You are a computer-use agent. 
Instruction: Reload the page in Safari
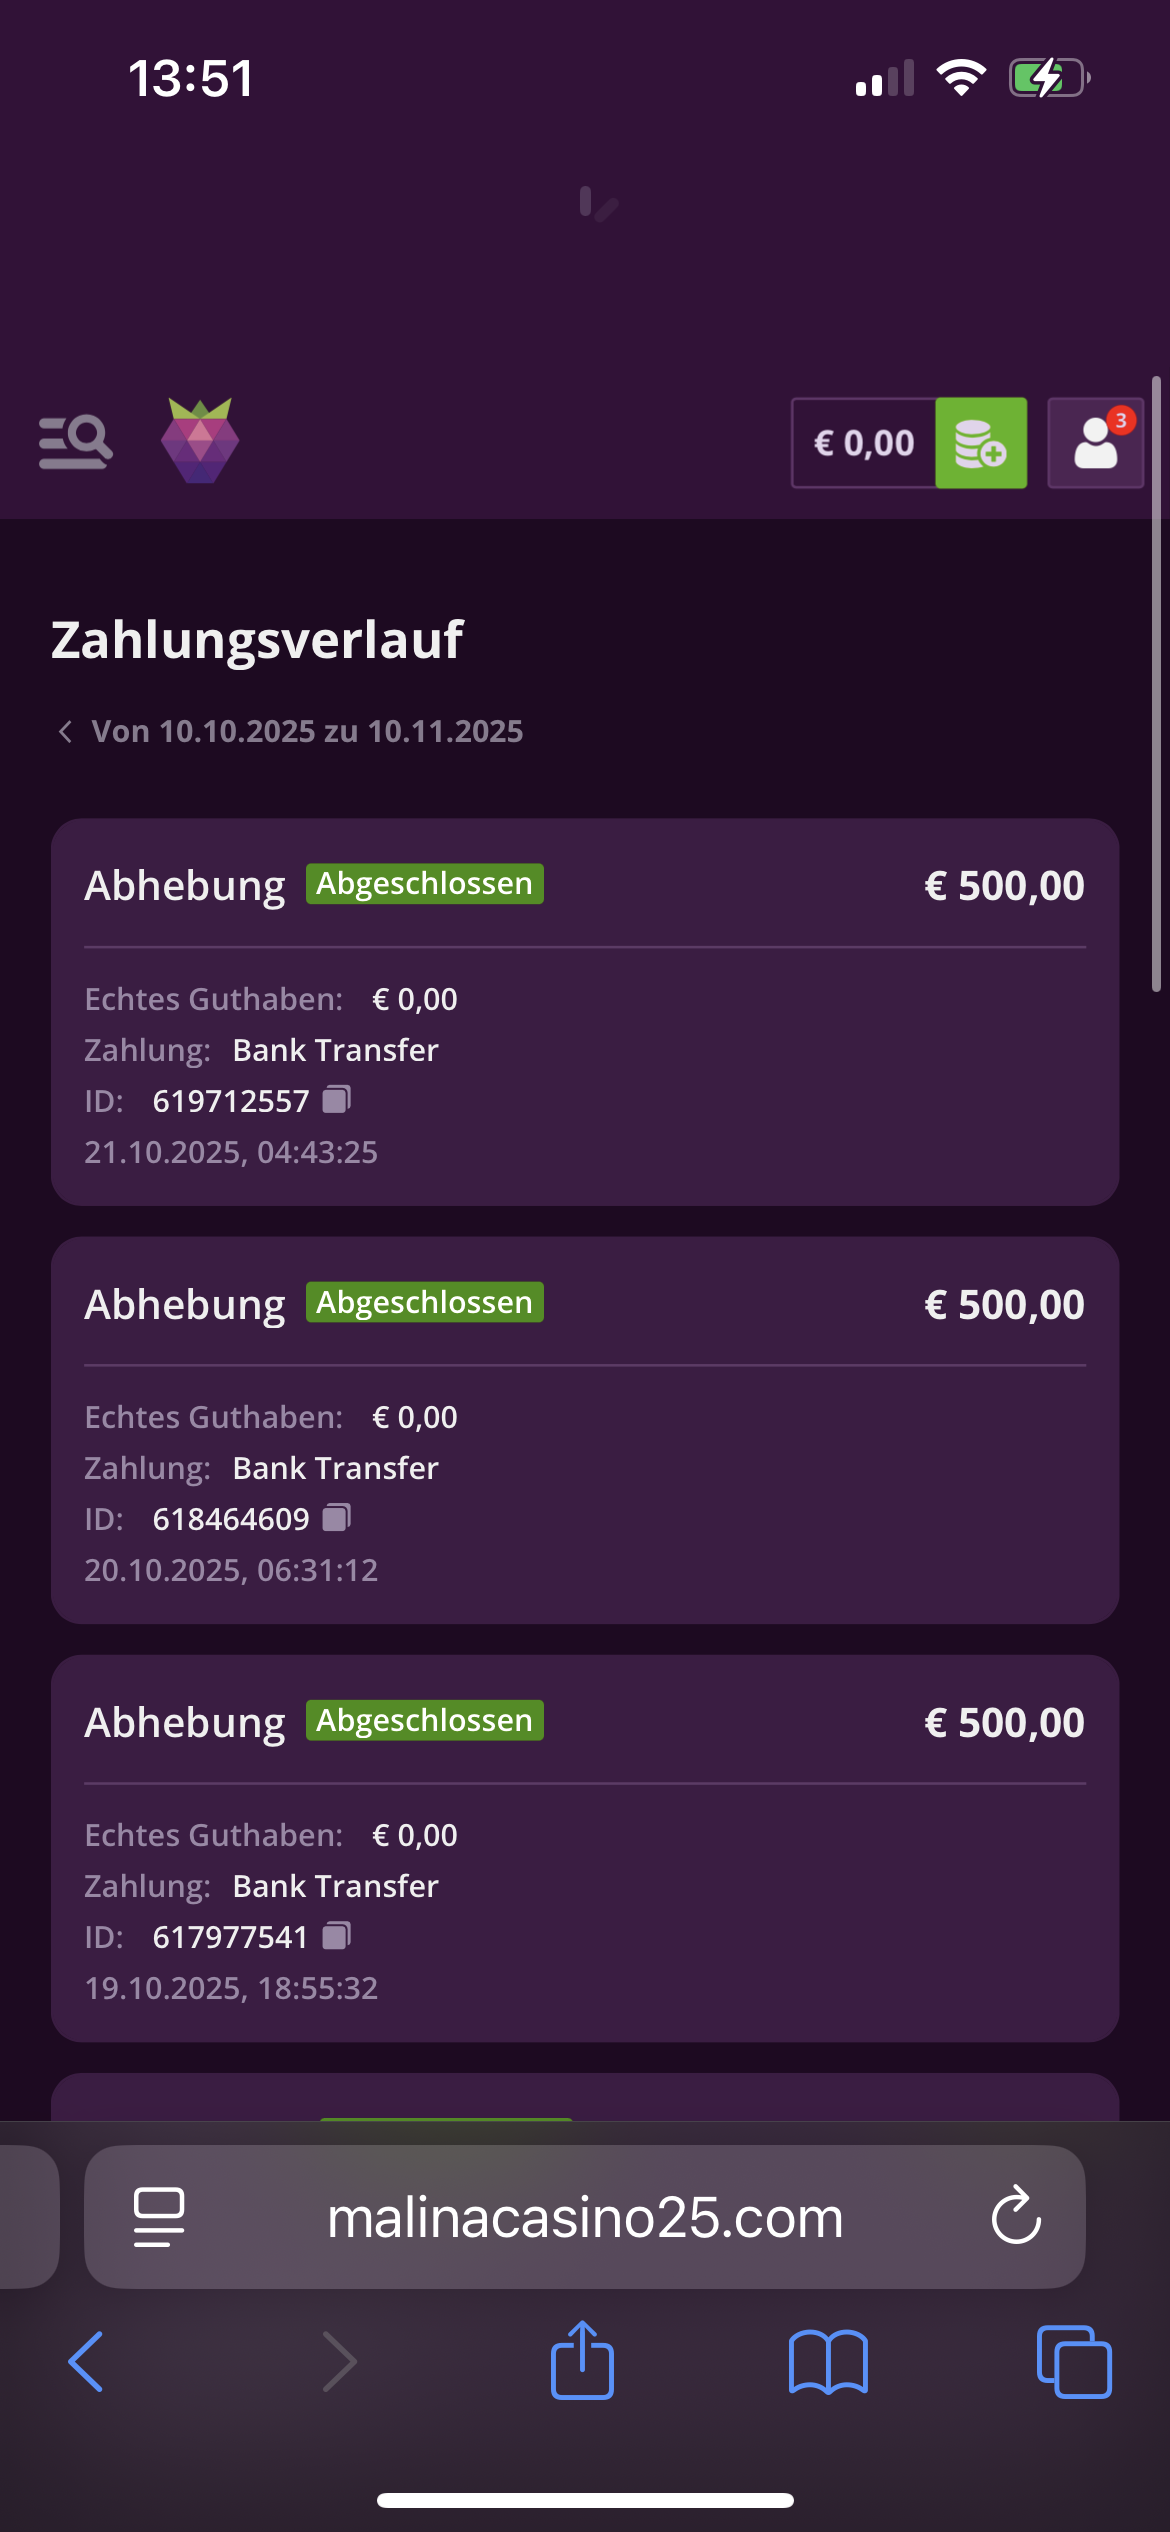coord(1016,2216)
